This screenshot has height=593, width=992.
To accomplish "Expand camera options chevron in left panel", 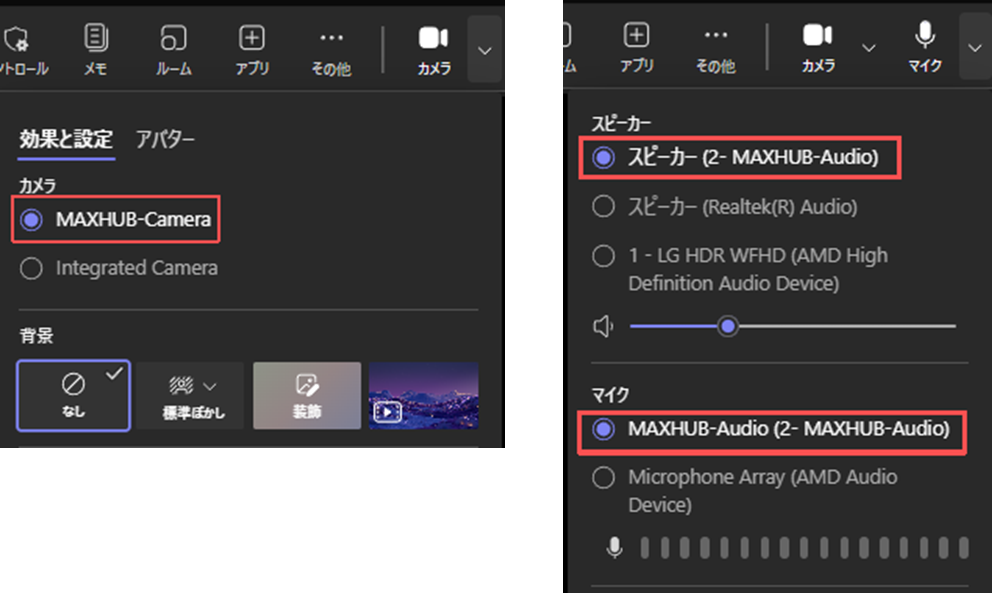I will click(485, 51).
